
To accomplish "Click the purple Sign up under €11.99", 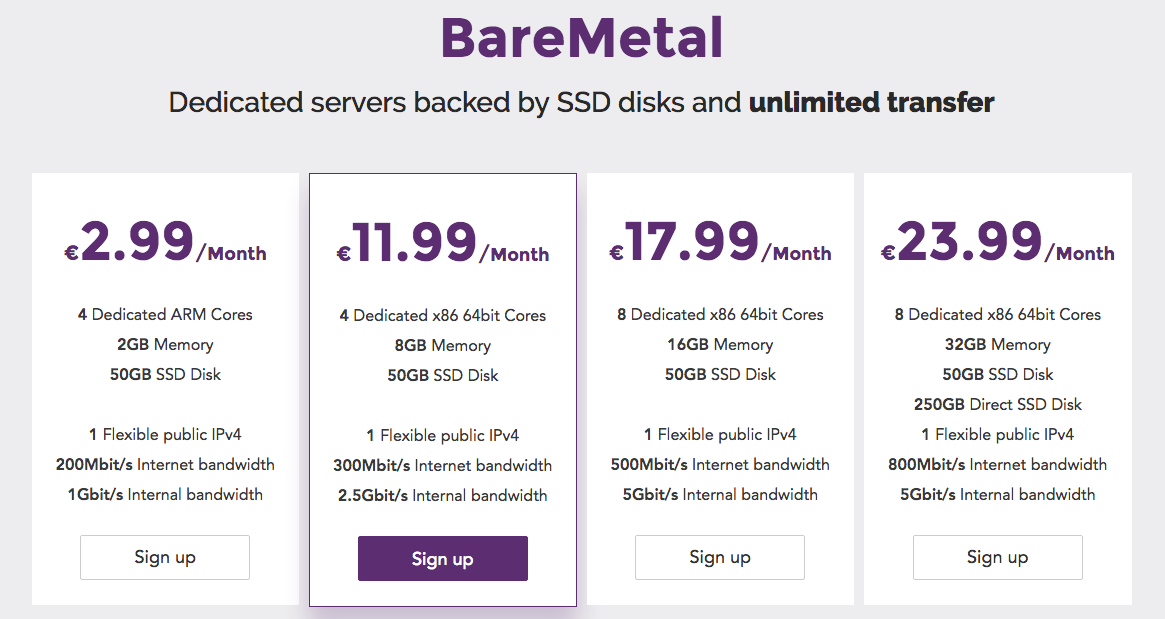I will point(443,558).
